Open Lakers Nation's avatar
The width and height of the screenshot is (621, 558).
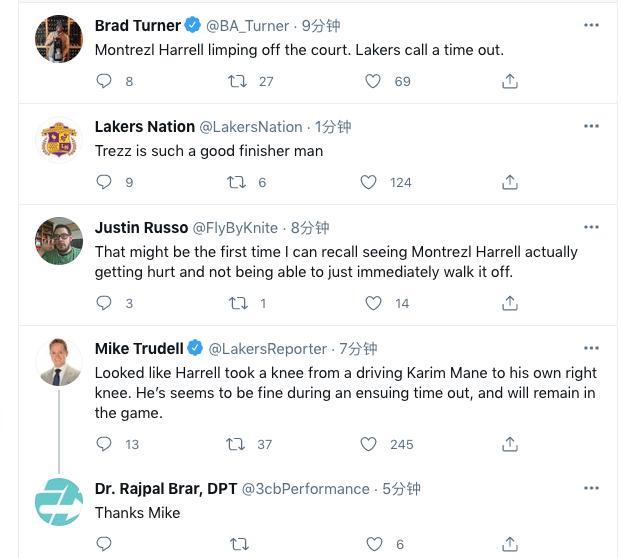tap(59, 139)
